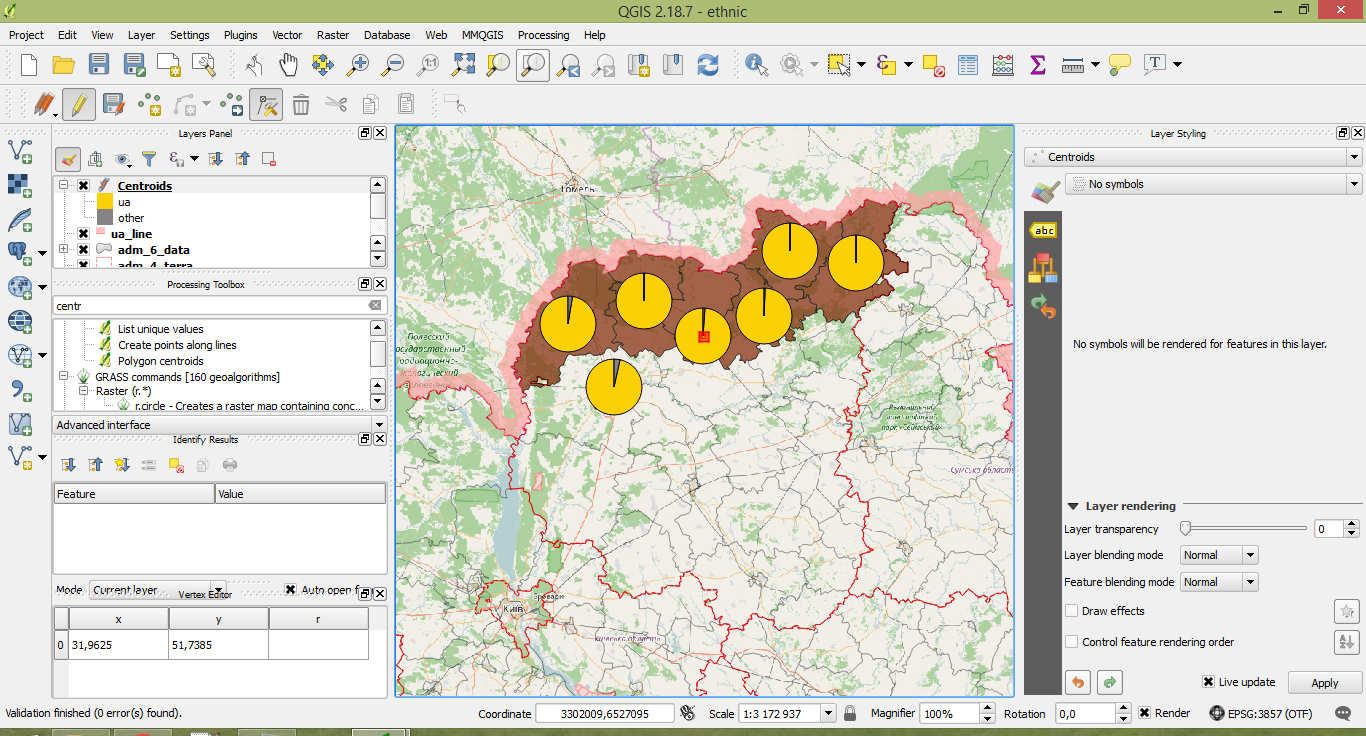
Task: Open the Scale dropdown
Action: coord(828,714)
